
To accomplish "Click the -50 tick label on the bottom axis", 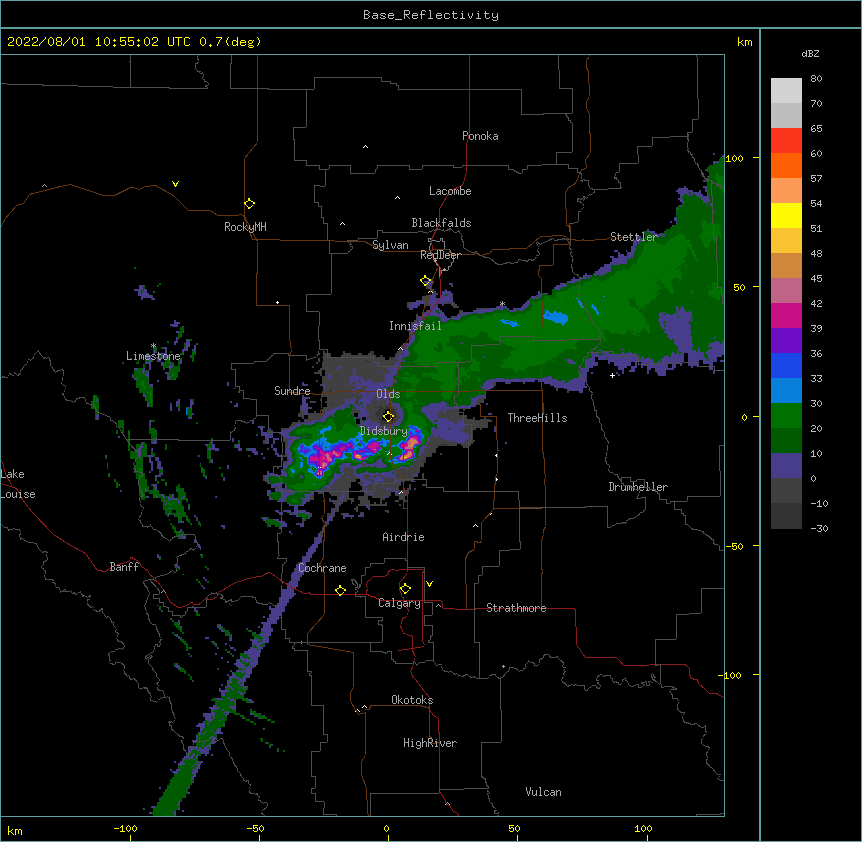I will click(255, 828).
